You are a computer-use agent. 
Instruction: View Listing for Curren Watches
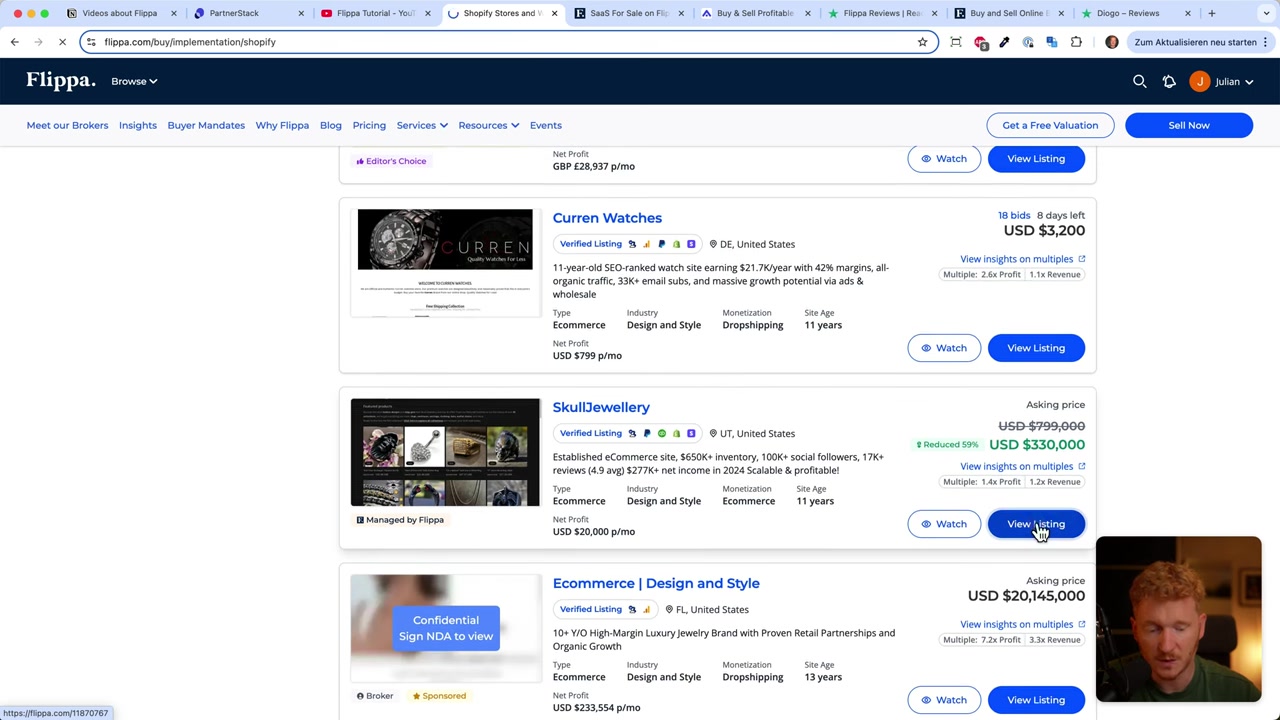click(x=1036, y=348)
